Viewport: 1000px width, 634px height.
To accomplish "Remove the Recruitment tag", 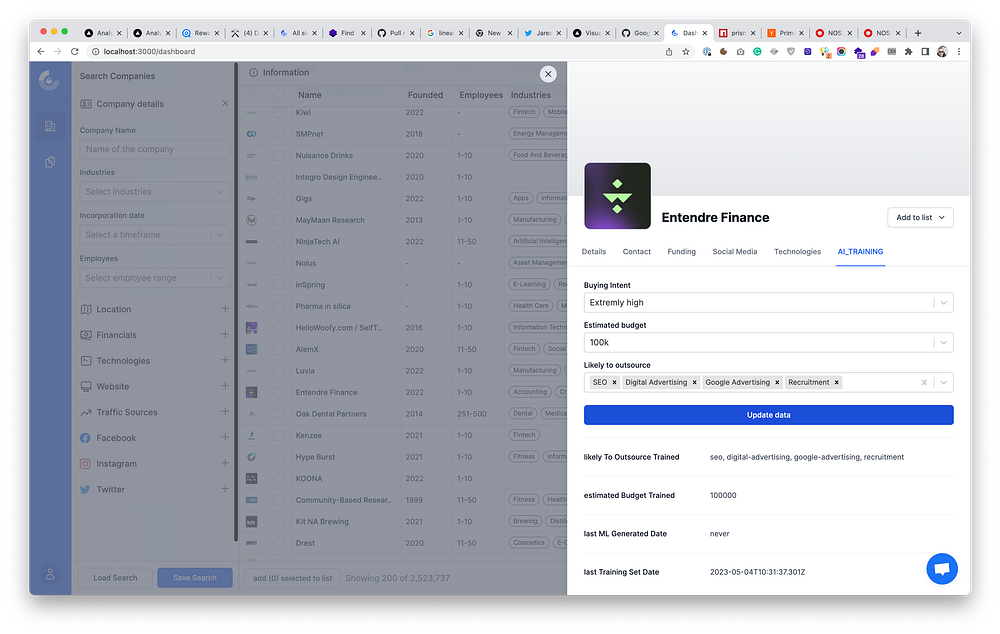I will pyautogui.click(x=836, y=382).
